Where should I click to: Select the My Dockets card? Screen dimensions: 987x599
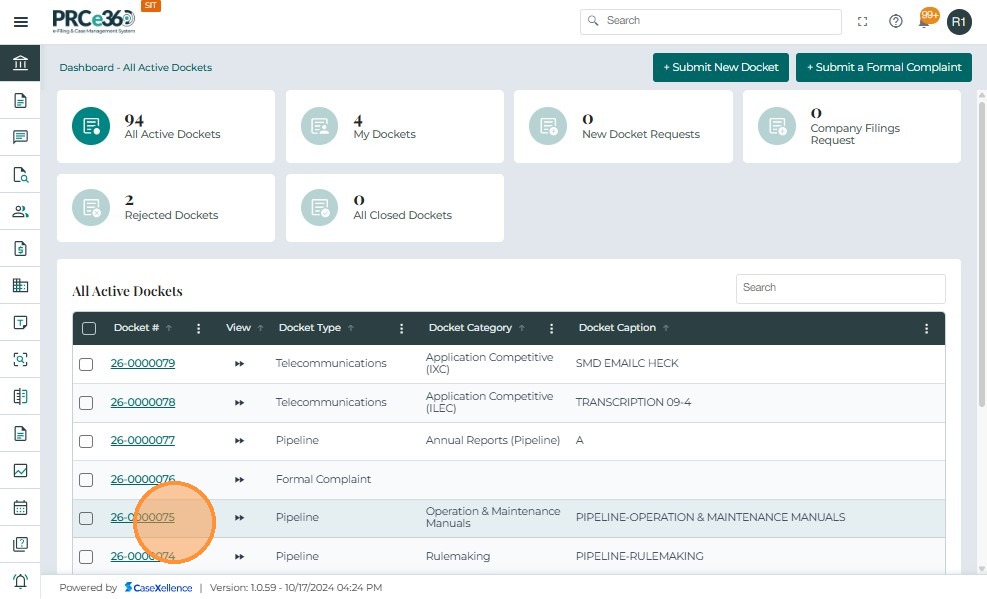pyautogui.click(x=394, y=127)
